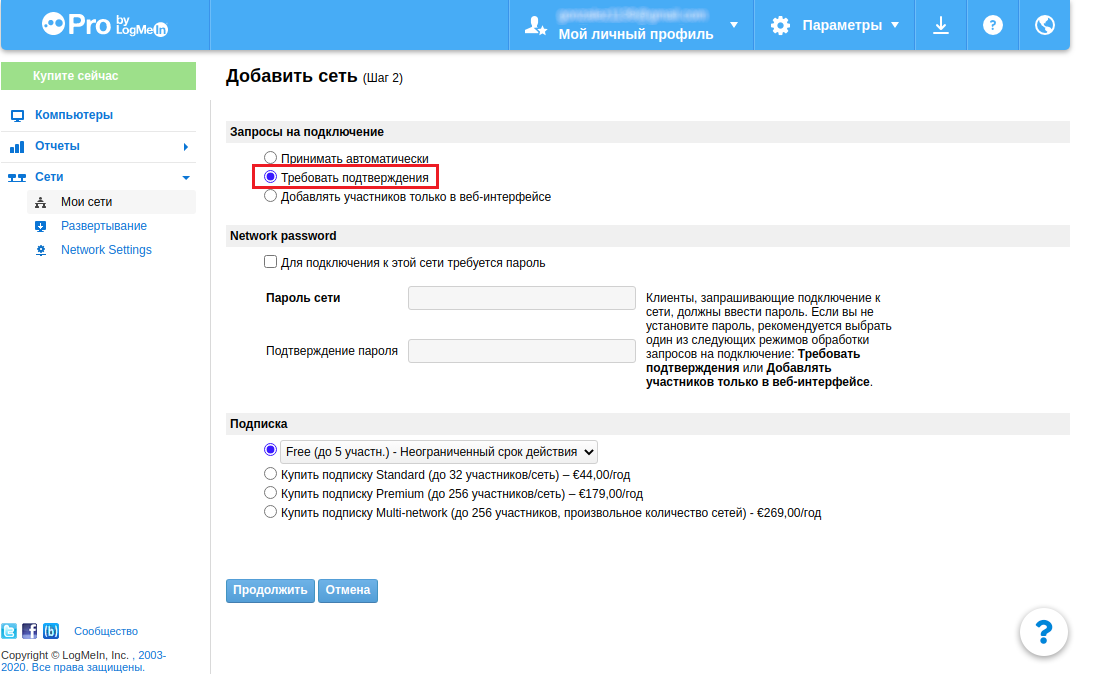The image size is (1110, 690).
Task: Open the Free subscription dropdown
Action: pos(439,451)
